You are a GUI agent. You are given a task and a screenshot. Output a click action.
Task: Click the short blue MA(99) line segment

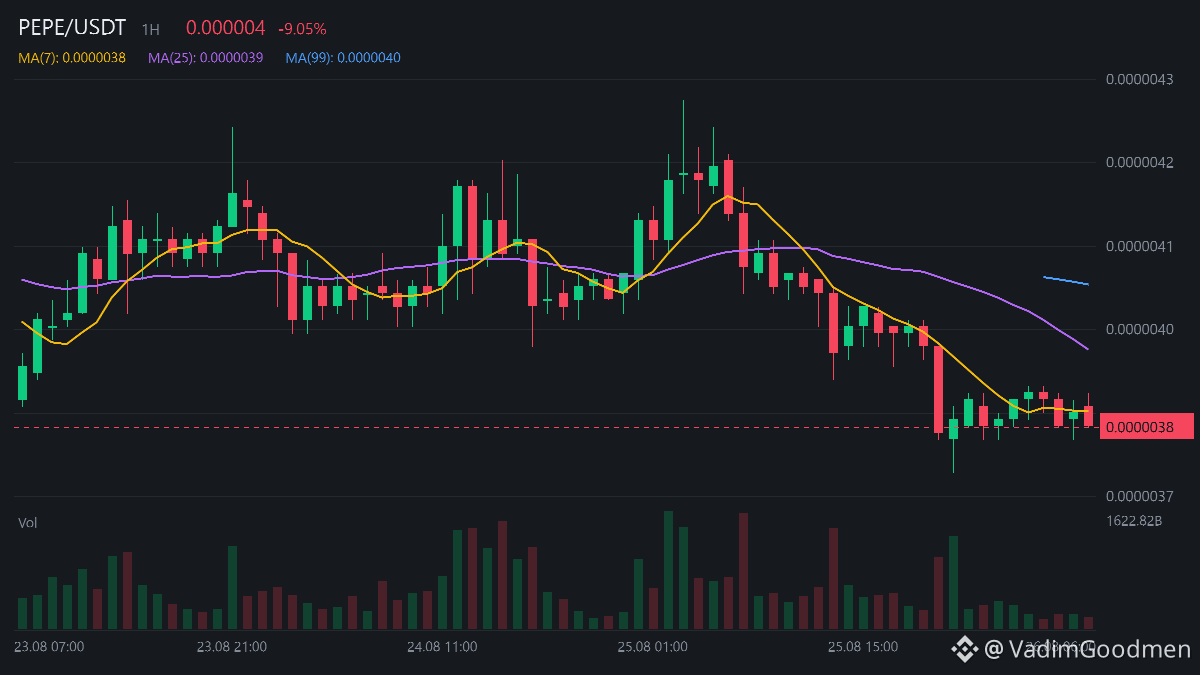tap(1066, 281)
